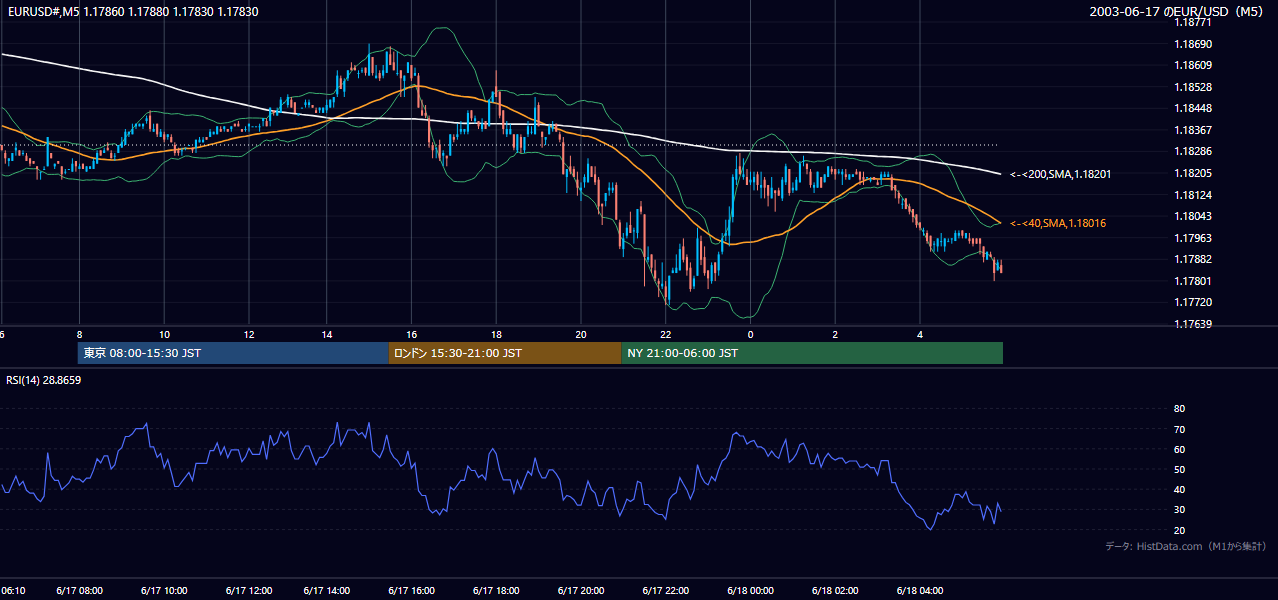Click hour tick 18 under price chart
The height and width of the screenshot is (600, 1278).
(x=496, y=335)
